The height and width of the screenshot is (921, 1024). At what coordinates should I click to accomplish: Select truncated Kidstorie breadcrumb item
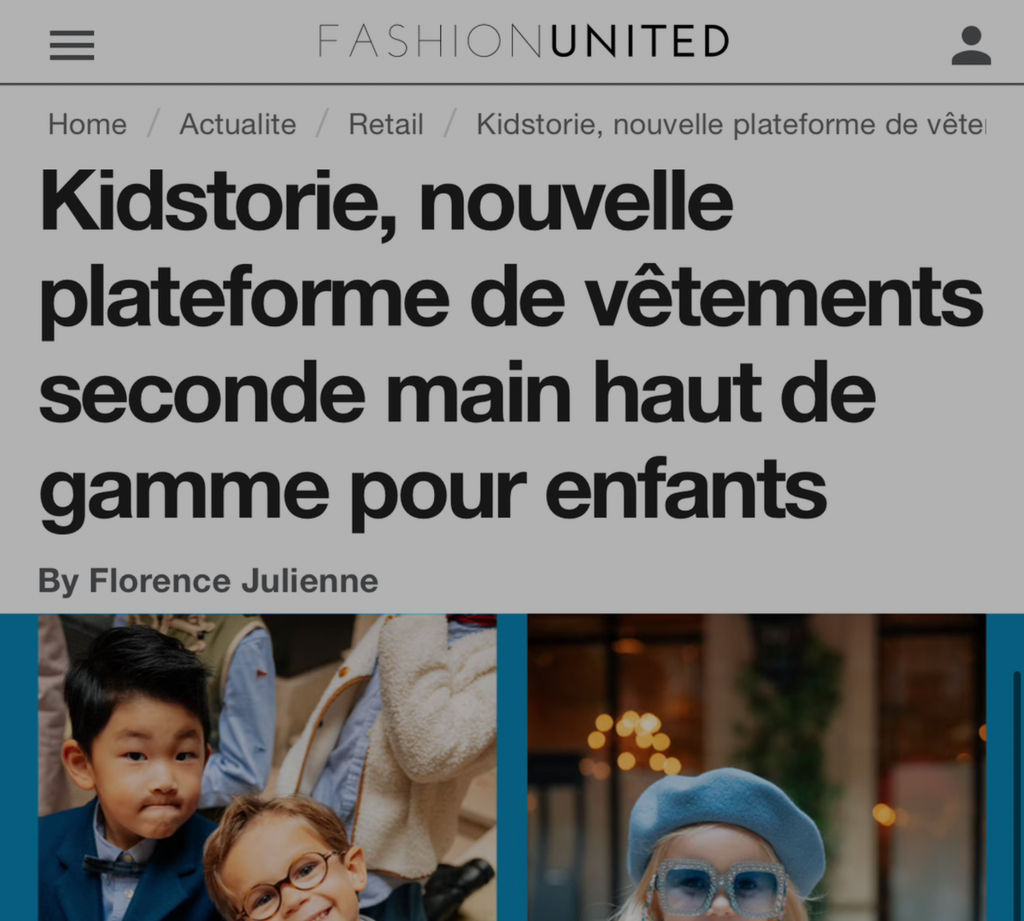[731, 124]
